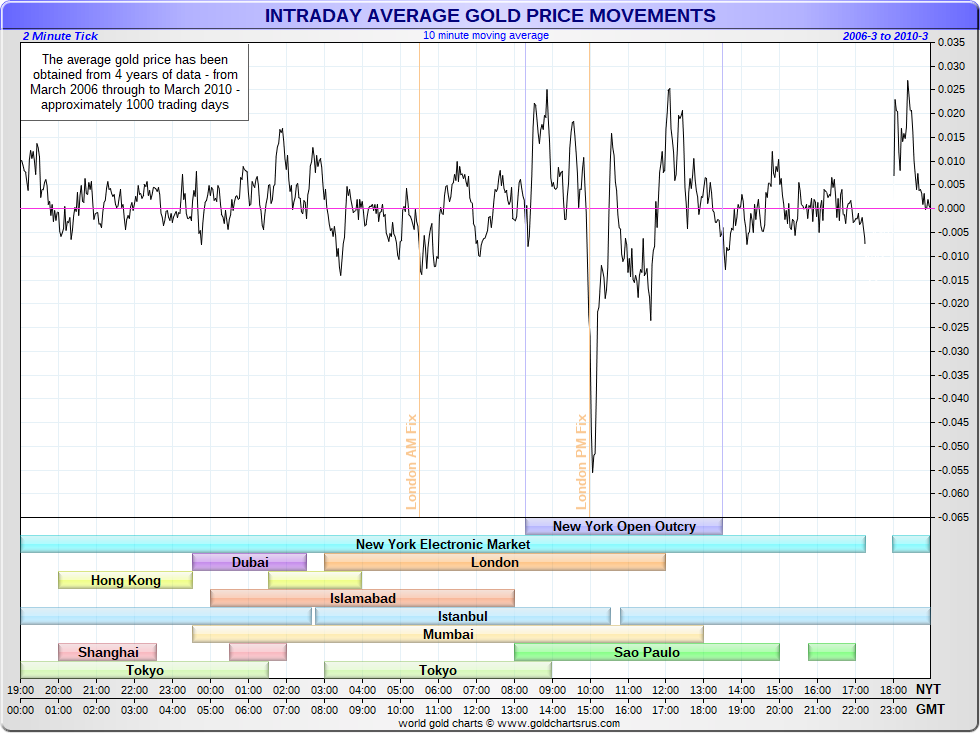Click the 'NYT' timezone label
The height and width of the screenshot is (733, 980).
[928, 690]
